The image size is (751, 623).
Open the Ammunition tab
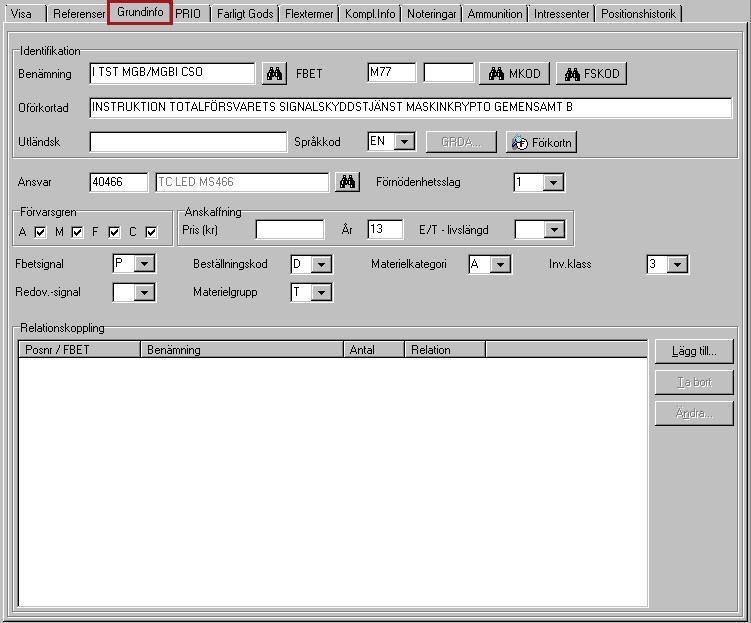tap(495, 13)
